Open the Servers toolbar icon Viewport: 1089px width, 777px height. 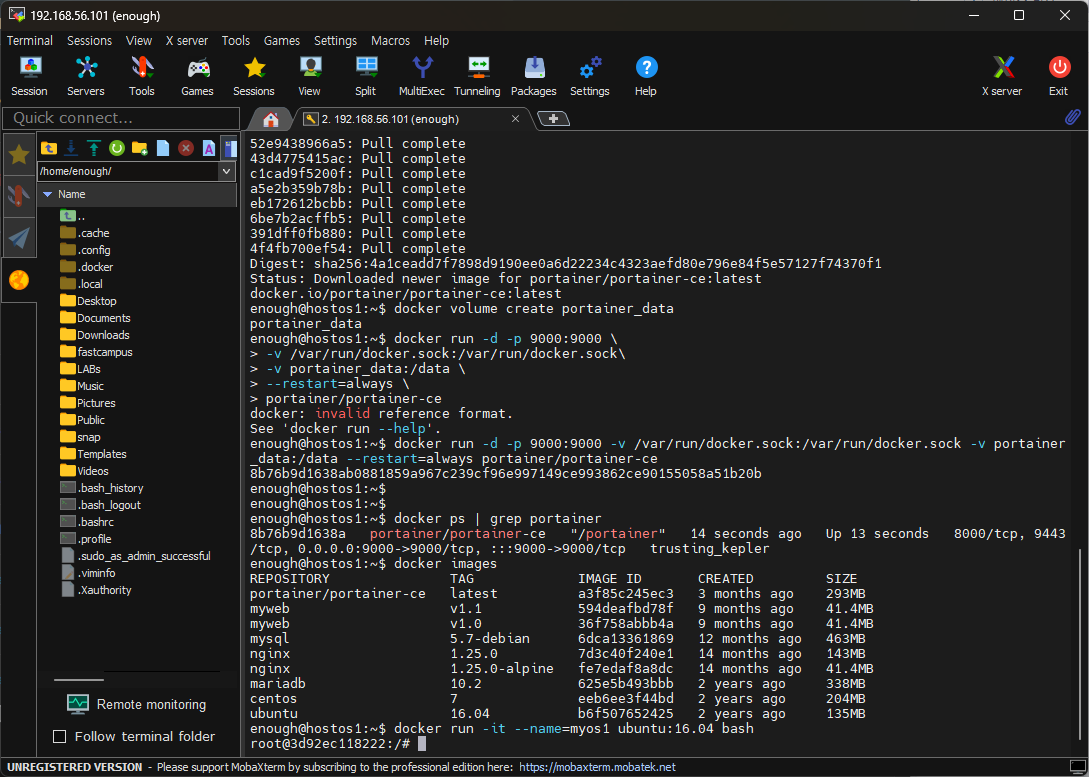pyautogui.click(x=85, y=76)
